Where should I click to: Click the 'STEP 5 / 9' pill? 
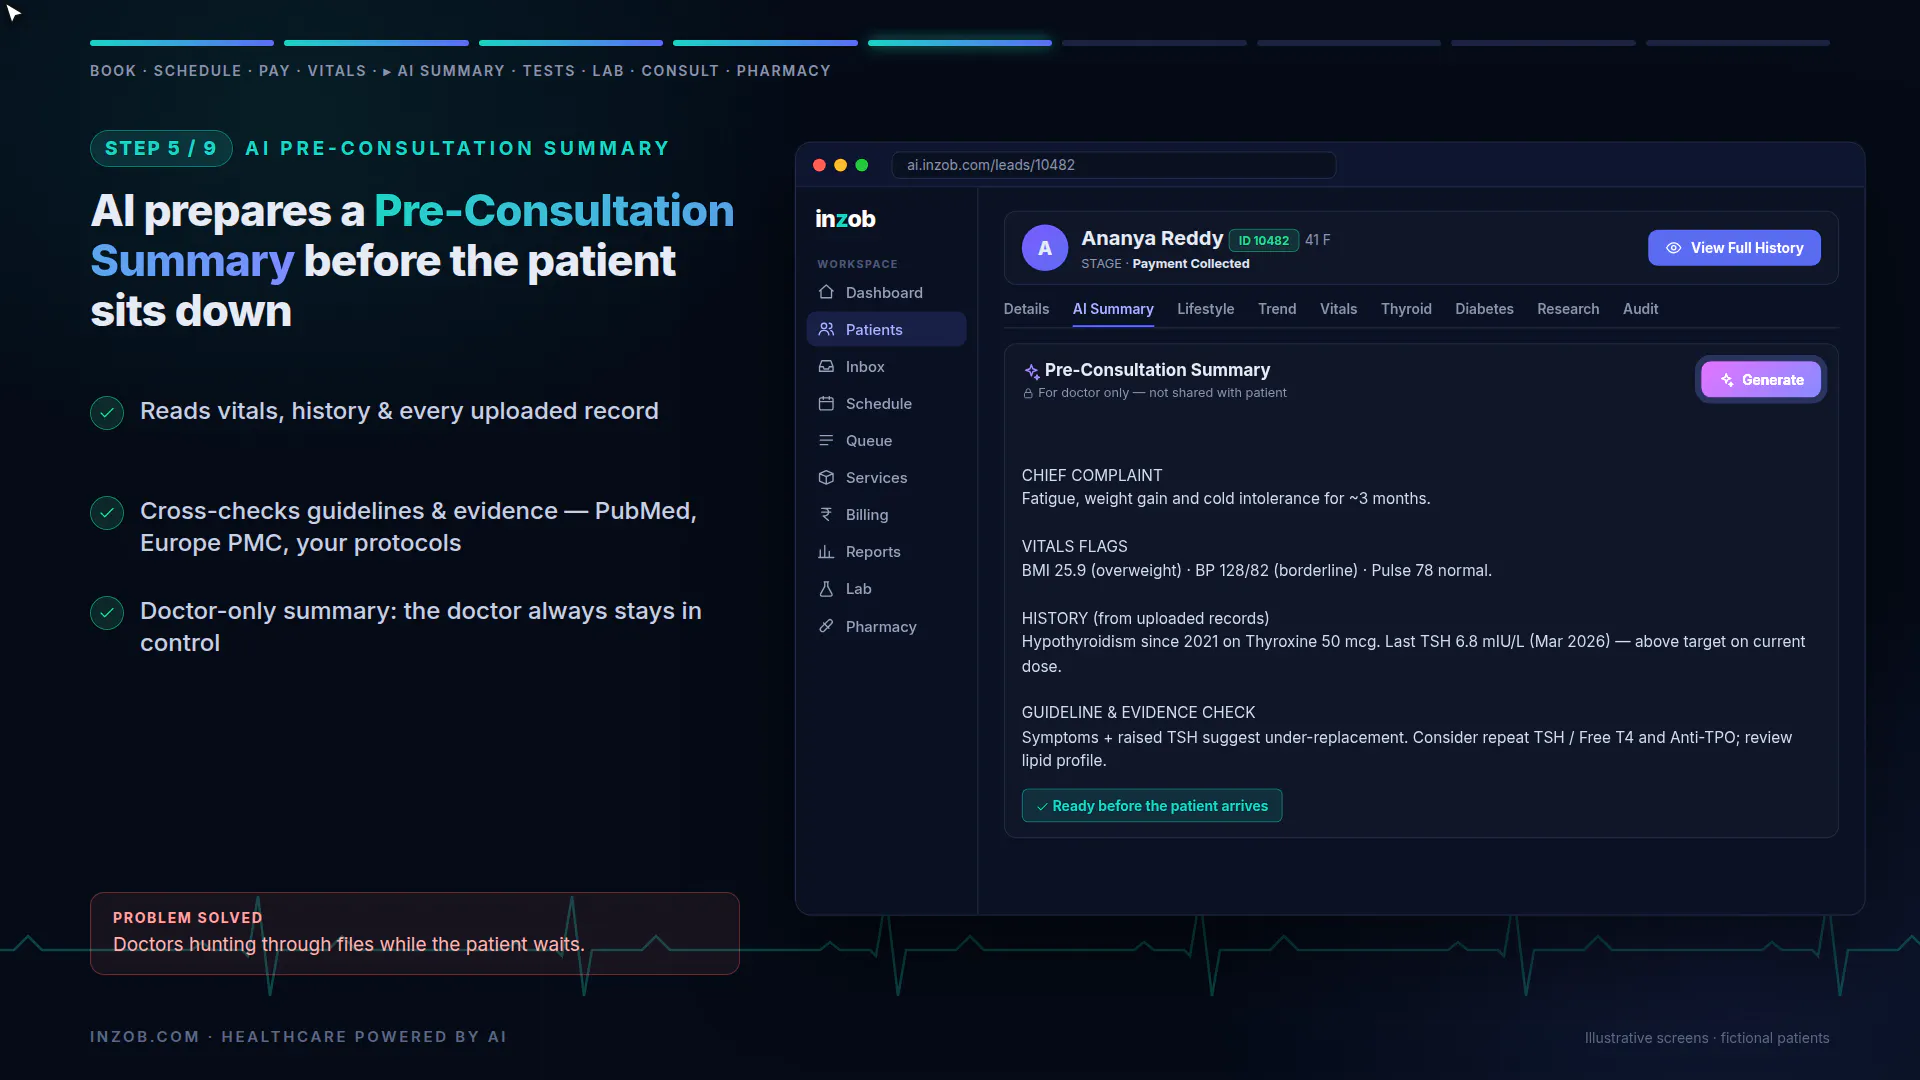(161, 149)
